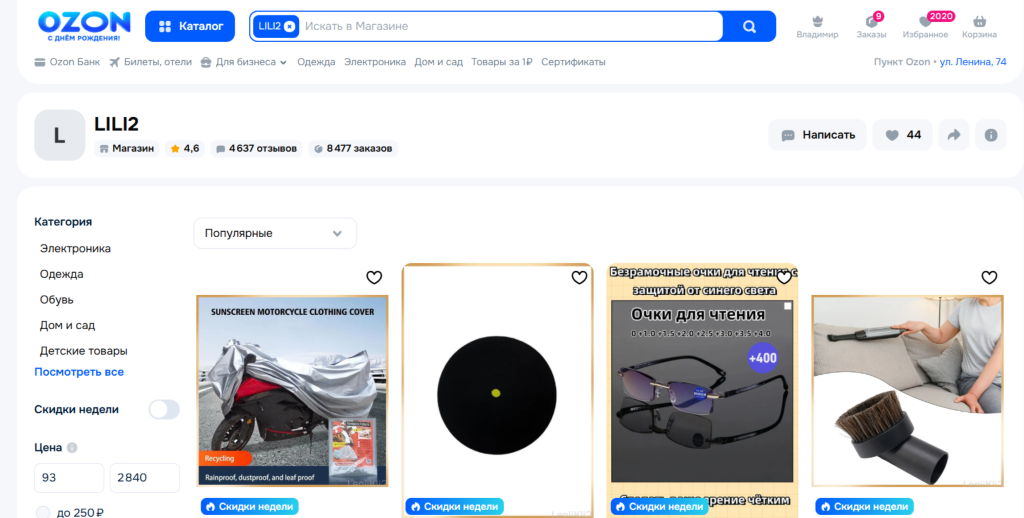The width and height of the screenshot is (1024, 518).
Task: Select до 250 ₽ price option
Action: (x=43, y=513)
